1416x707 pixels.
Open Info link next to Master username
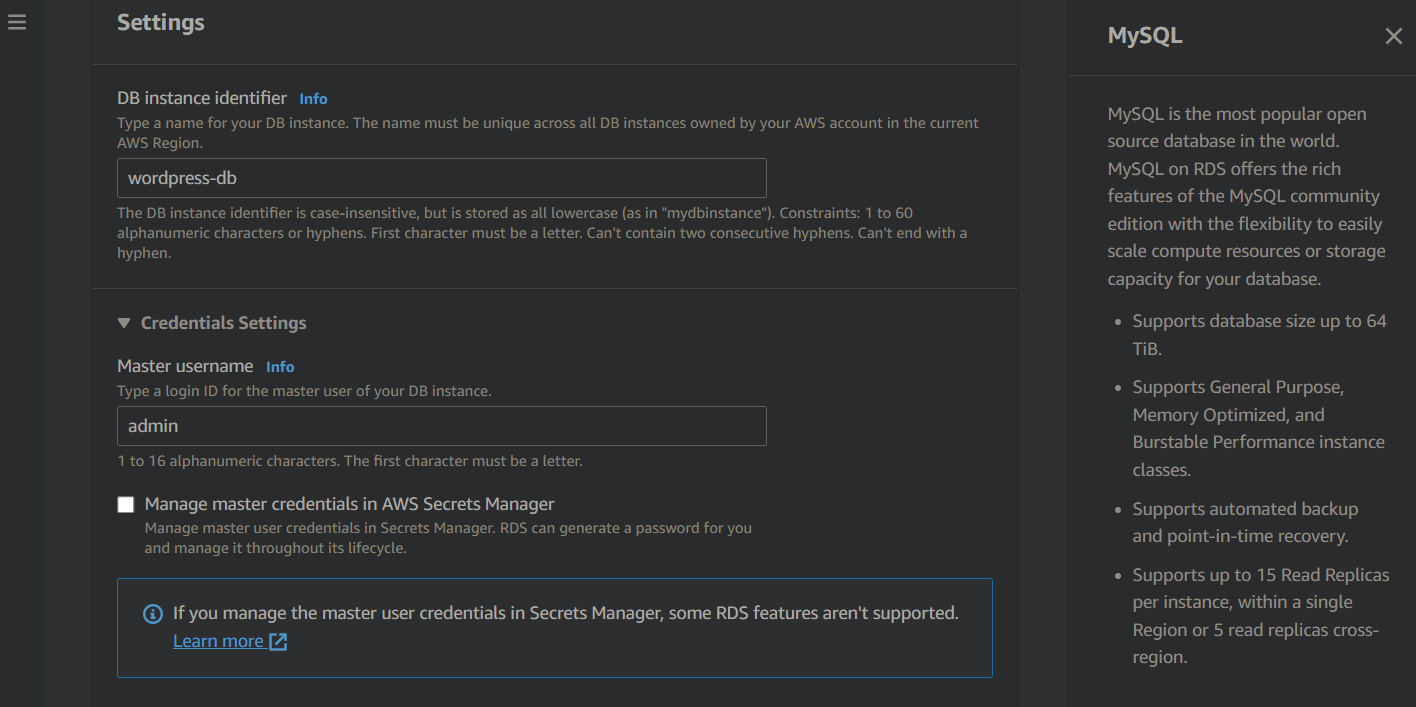point(280,367)
